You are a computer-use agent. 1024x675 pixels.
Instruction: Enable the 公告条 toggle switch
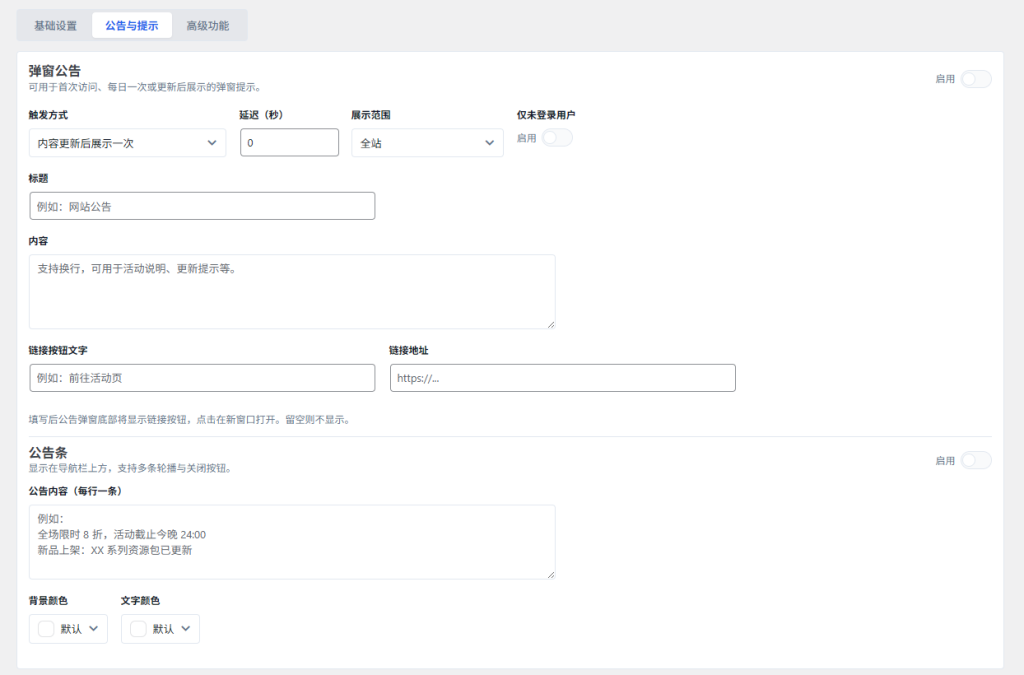pyautogui.click(x=975, y=460)
